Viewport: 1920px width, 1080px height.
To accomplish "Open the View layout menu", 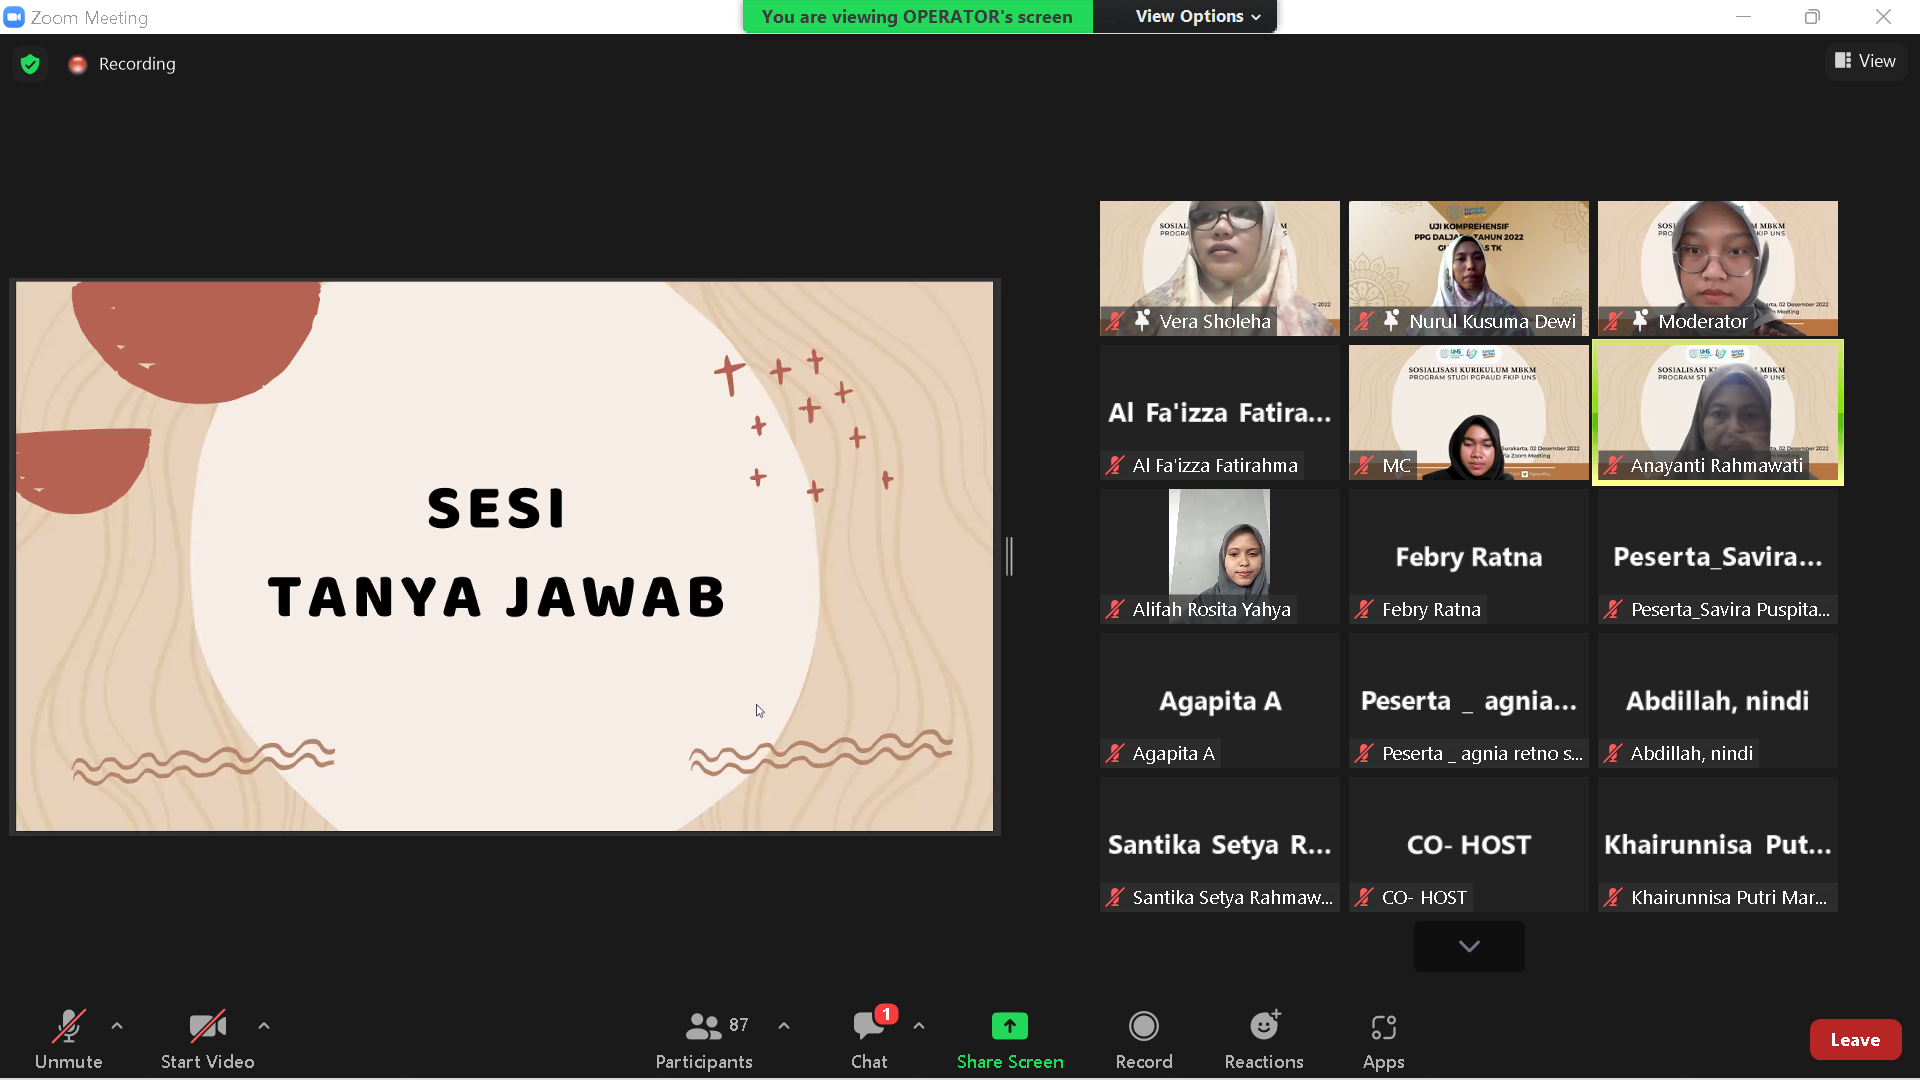I will pos(1865,61).
